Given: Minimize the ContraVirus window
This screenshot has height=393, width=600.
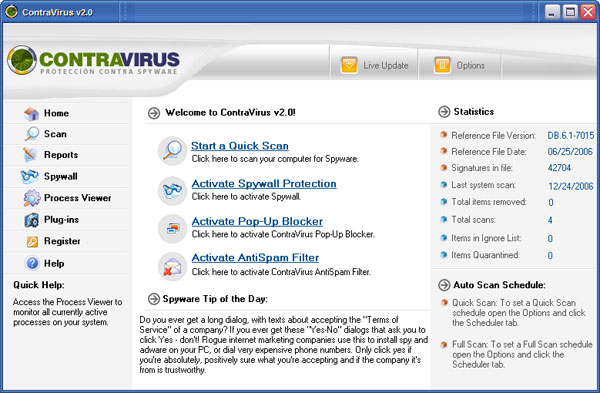Looking at the screenshot, I should coord(552,12).
